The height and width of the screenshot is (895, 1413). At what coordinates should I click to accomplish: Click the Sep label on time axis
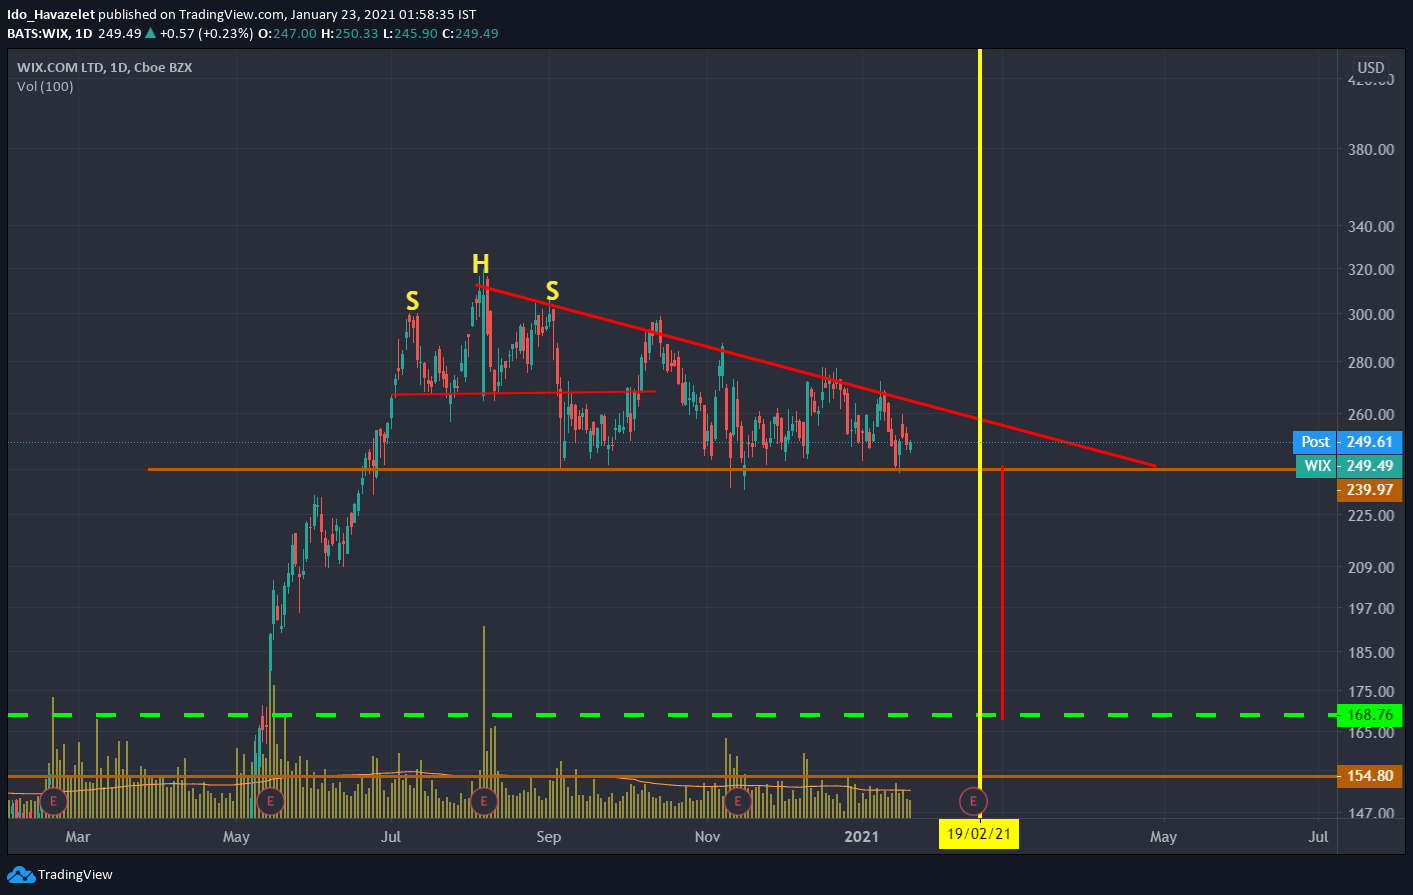point(549,837)
